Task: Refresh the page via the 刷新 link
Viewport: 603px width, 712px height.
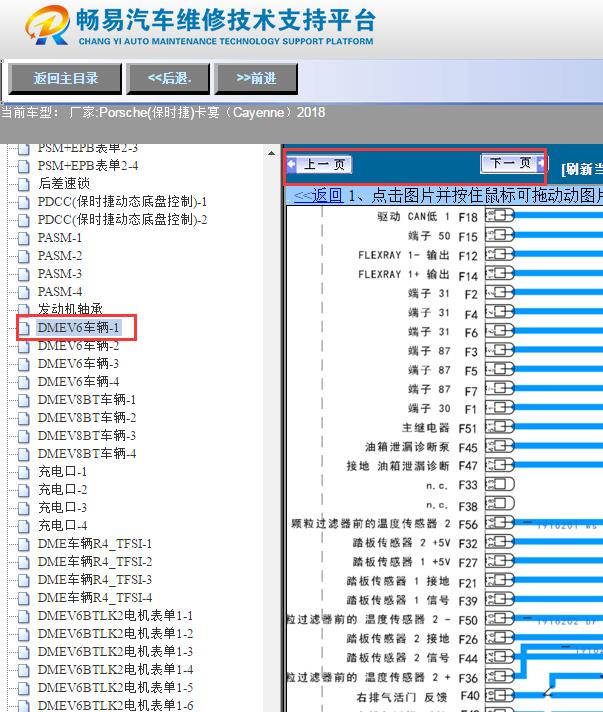Action: (583, 169)
